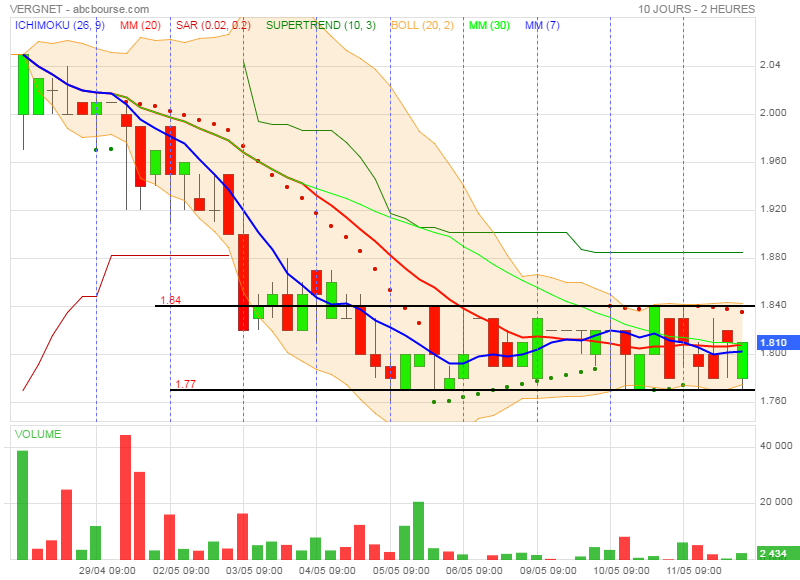Click the MM (30) legend label
Viewport: 800px width, 580px height.
click(489, 25)
